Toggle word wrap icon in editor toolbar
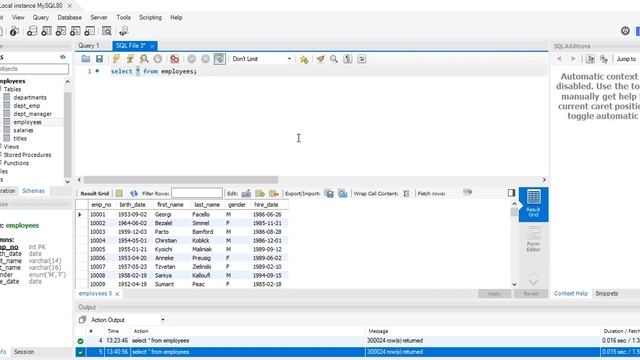Image resolution: width=640 pixels, height=360 pixels. point(362,59)
